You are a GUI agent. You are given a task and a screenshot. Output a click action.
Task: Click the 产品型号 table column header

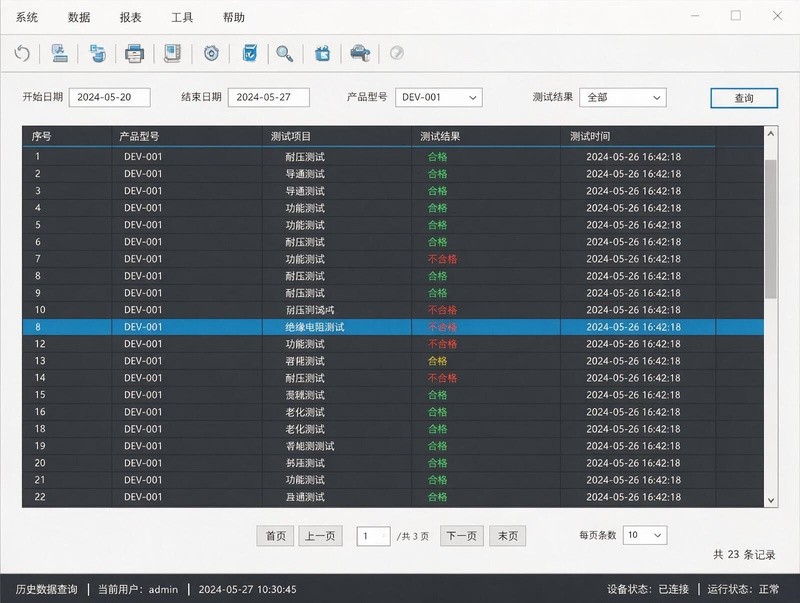(187, 136)
